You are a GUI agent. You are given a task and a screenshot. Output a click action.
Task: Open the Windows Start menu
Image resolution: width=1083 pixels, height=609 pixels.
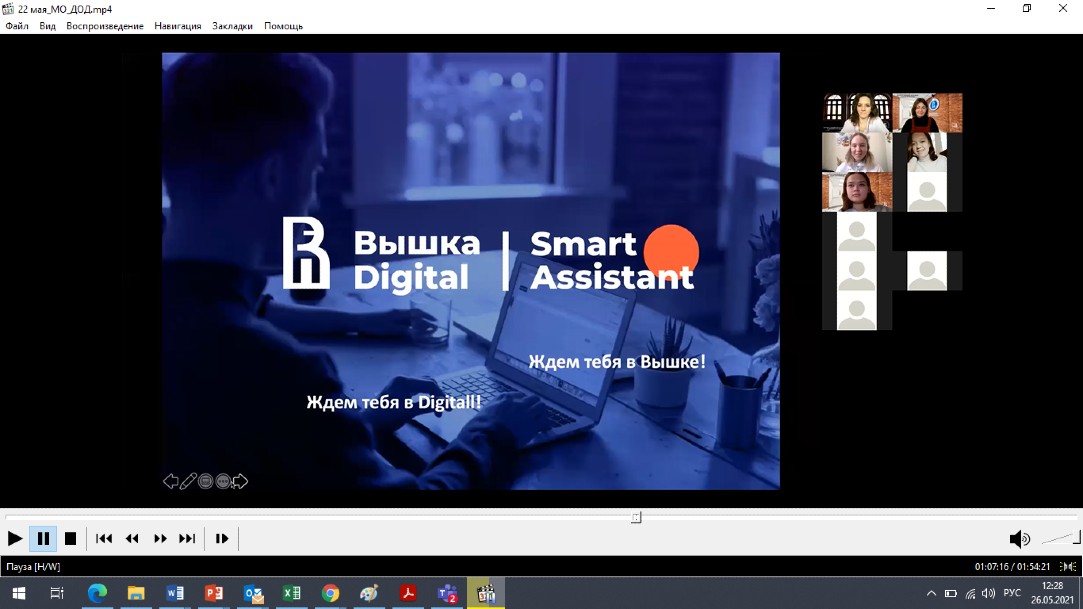tap(19, 593)
